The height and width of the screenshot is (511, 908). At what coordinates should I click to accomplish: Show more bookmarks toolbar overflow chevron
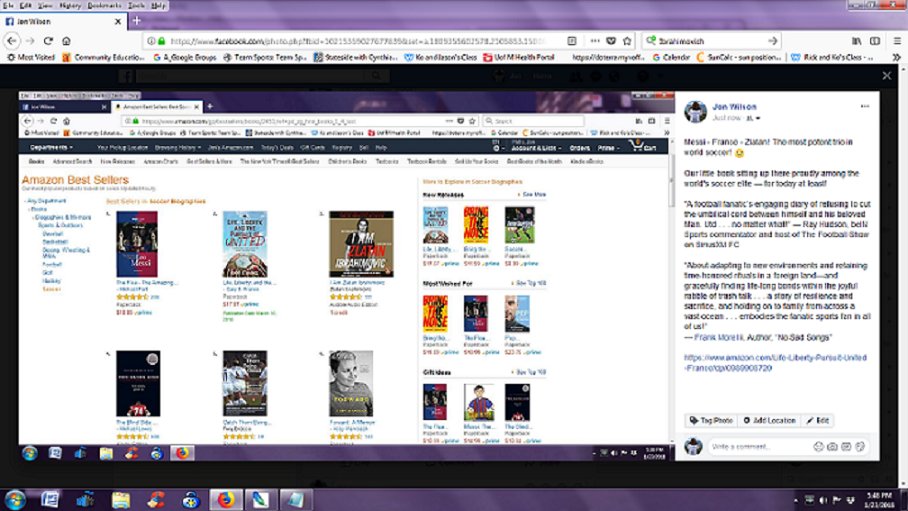tap(896, 57)
